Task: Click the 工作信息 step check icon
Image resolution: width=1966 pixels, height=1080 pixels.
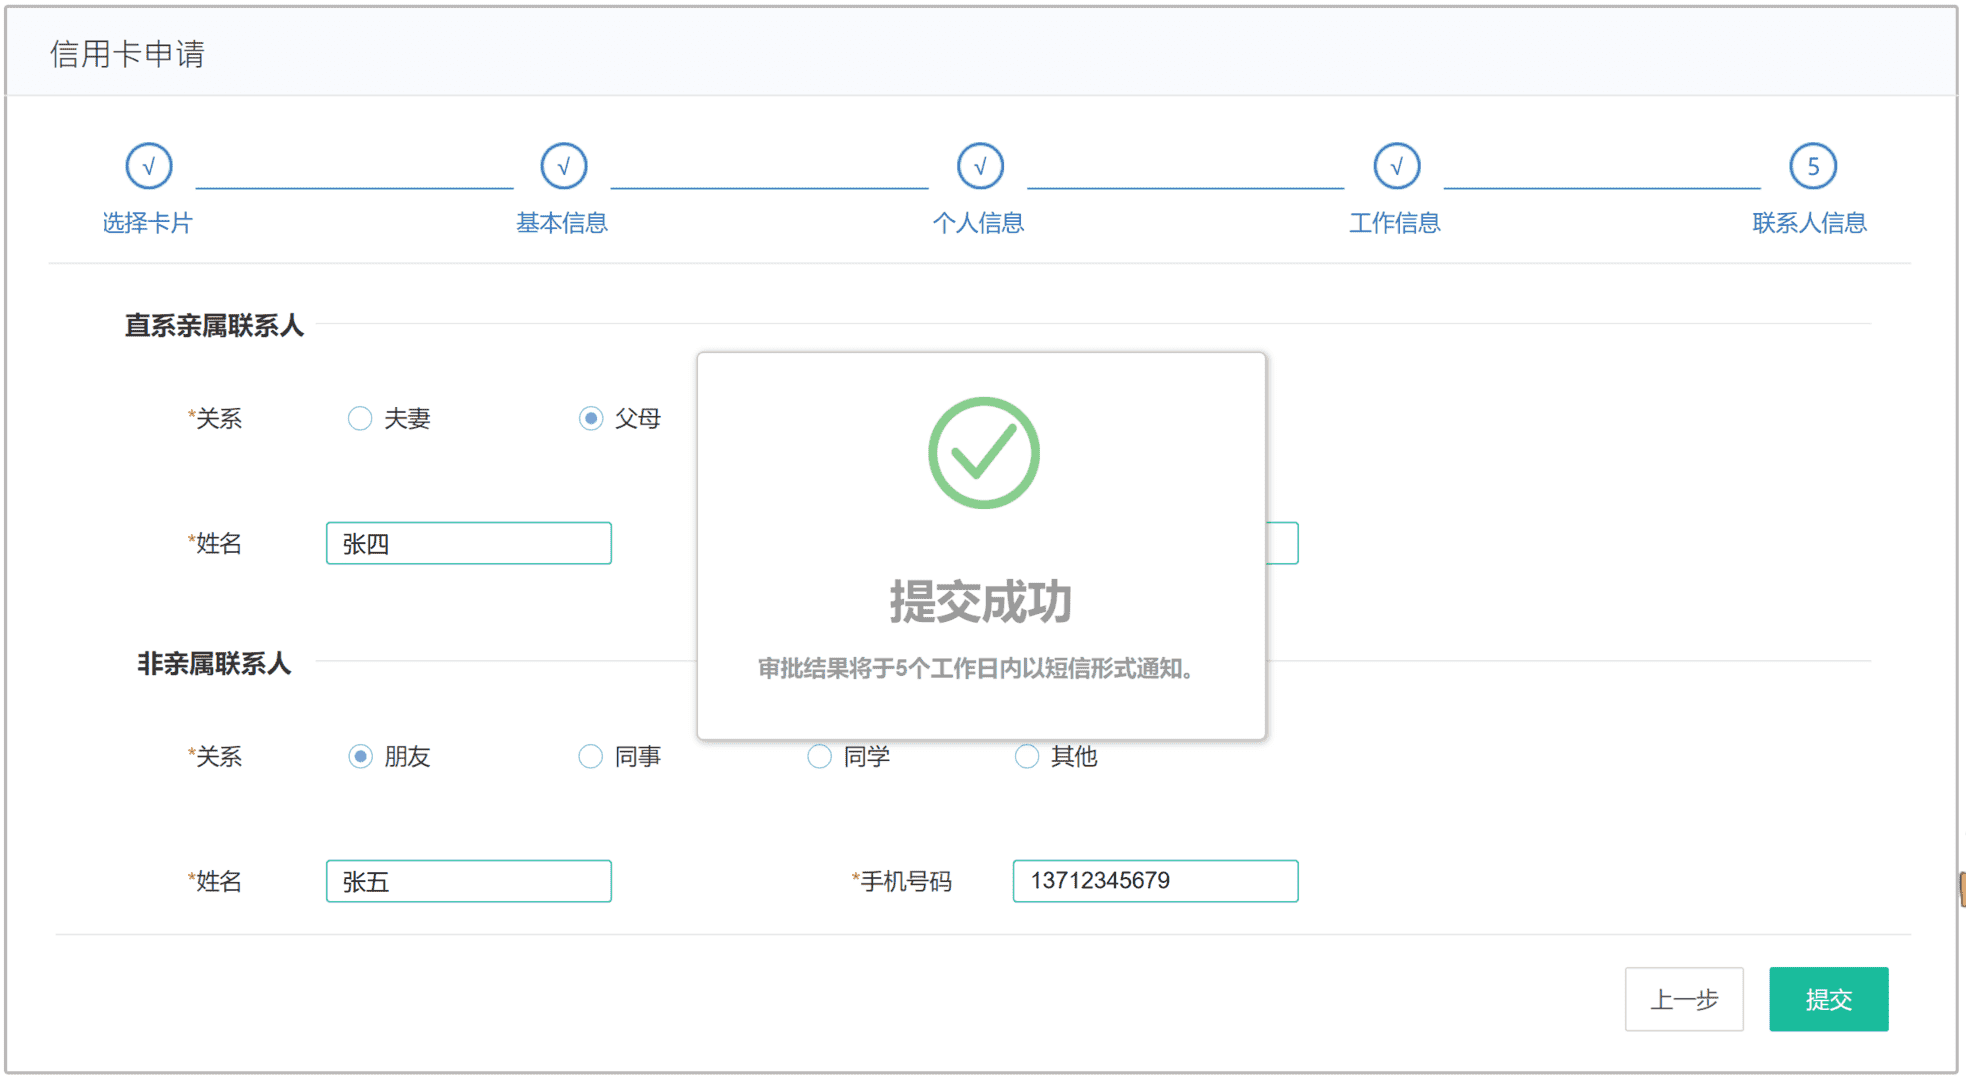Action: (x=1397, y=166)
